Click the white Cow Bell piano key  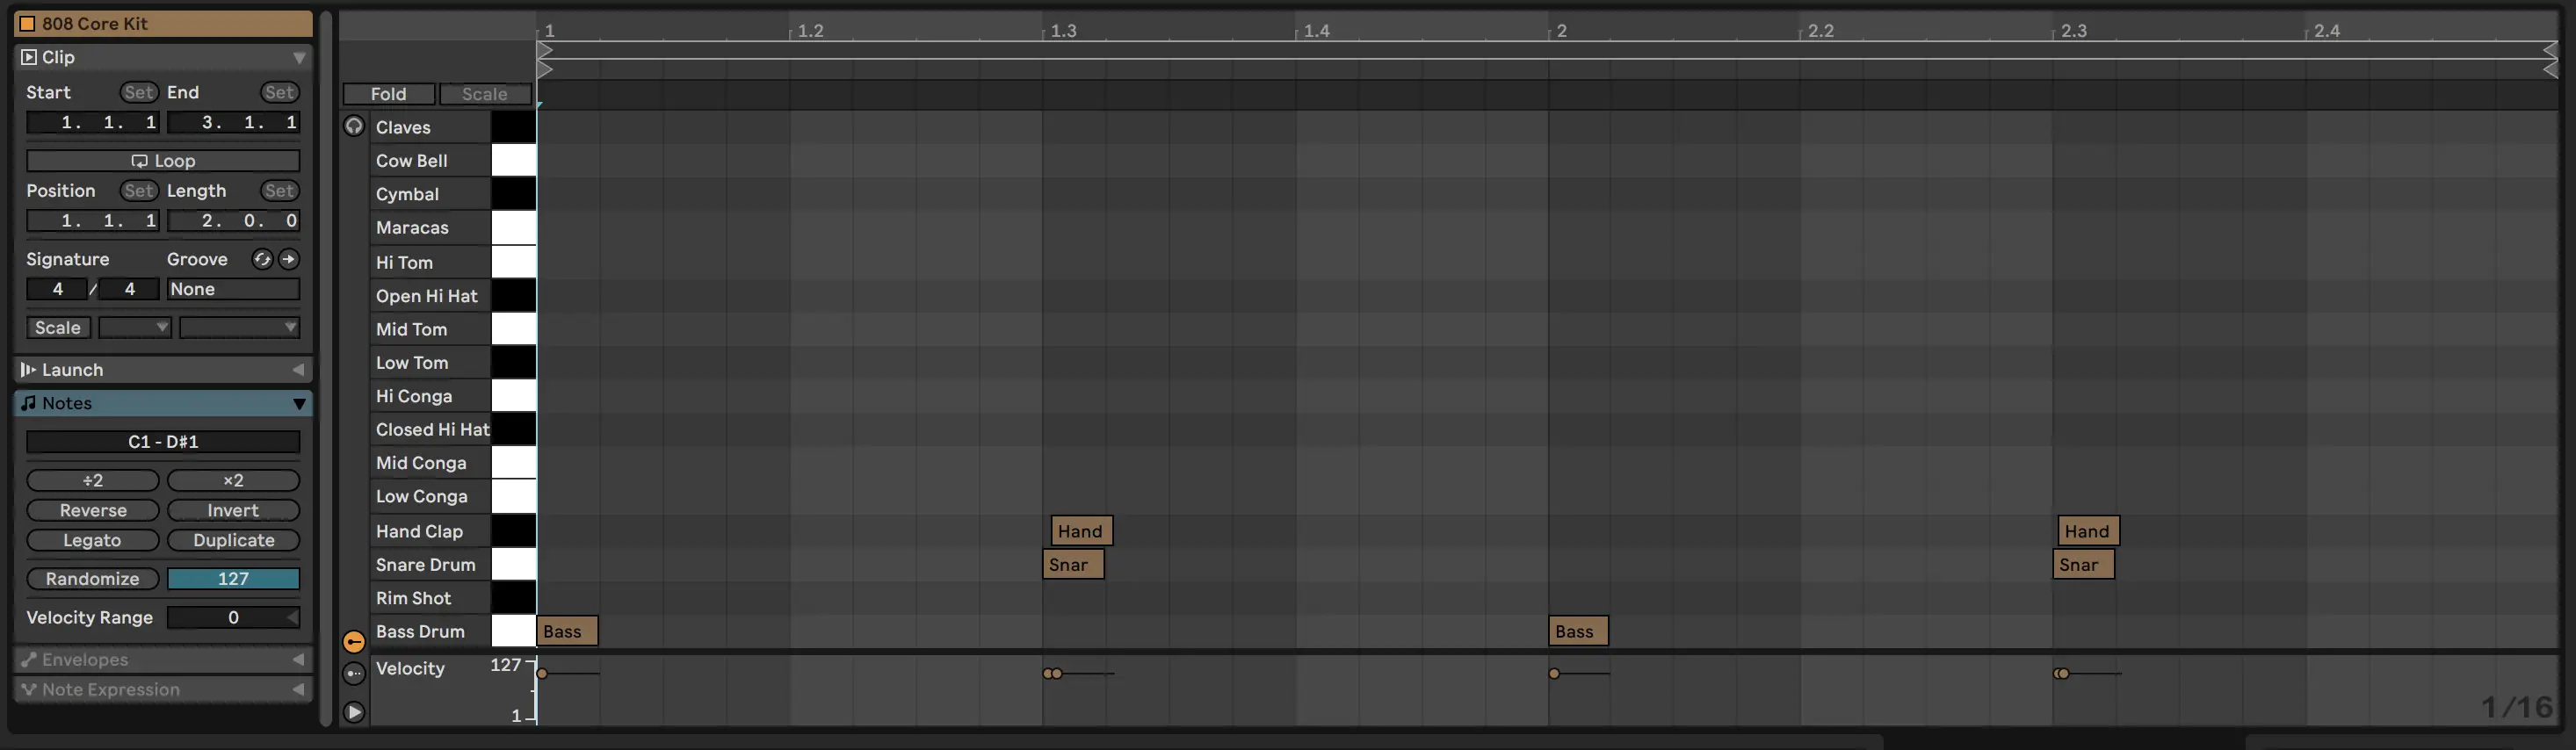point(513,161)
